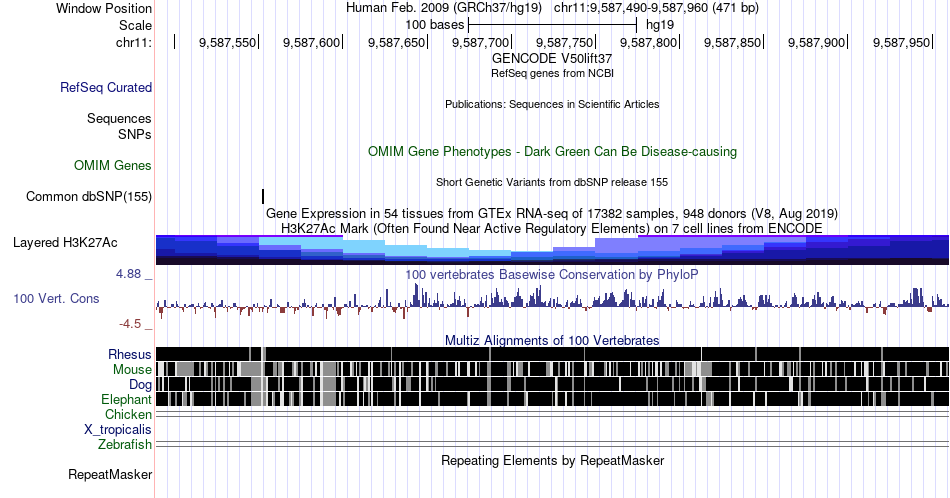
Task: Click Multiz Alignments of 100 Vertebrates title
Action: coord(552,340)
